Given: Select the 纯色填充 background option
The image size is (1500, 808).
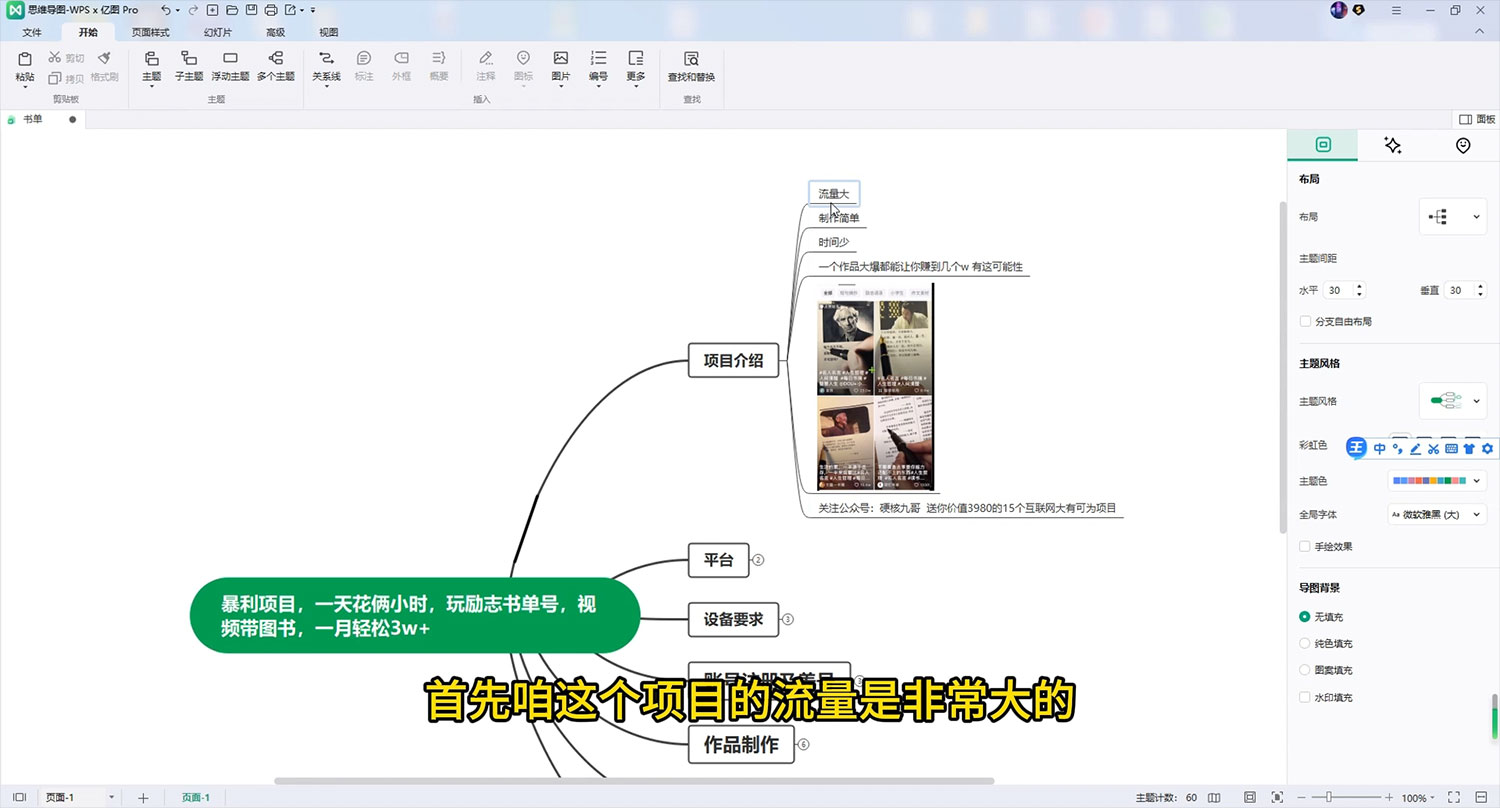Looking at the screenshot, I should [x=1306, y=643].
